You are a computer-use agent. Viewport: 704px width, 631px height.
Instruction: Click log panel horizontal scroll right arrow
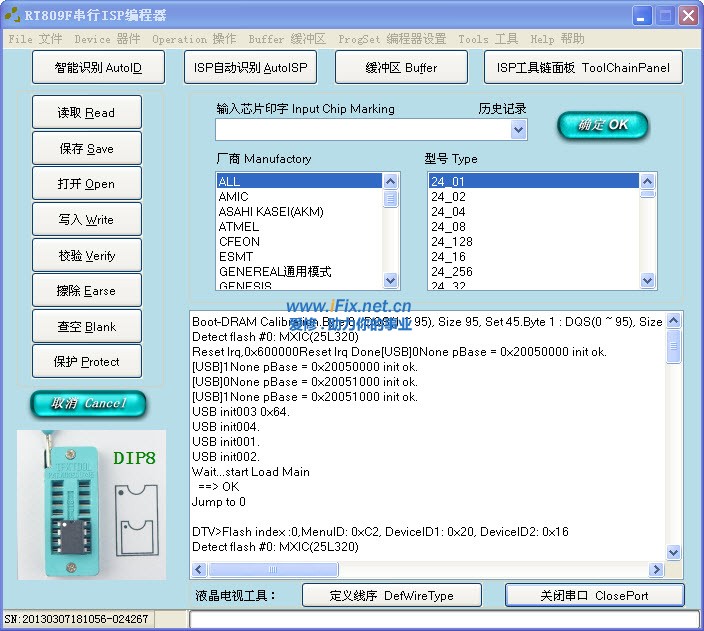point(656,569)
